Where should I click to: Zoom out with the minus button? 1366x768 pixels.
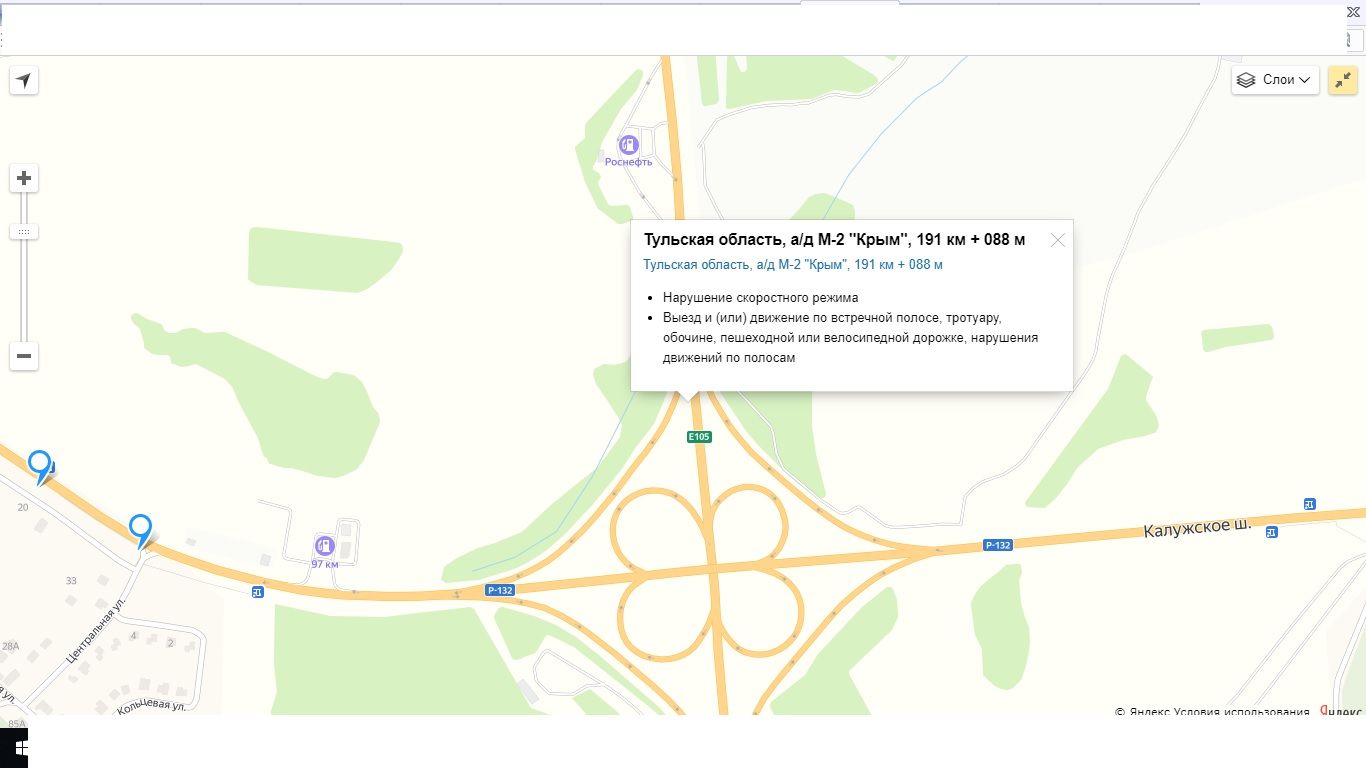24,356
